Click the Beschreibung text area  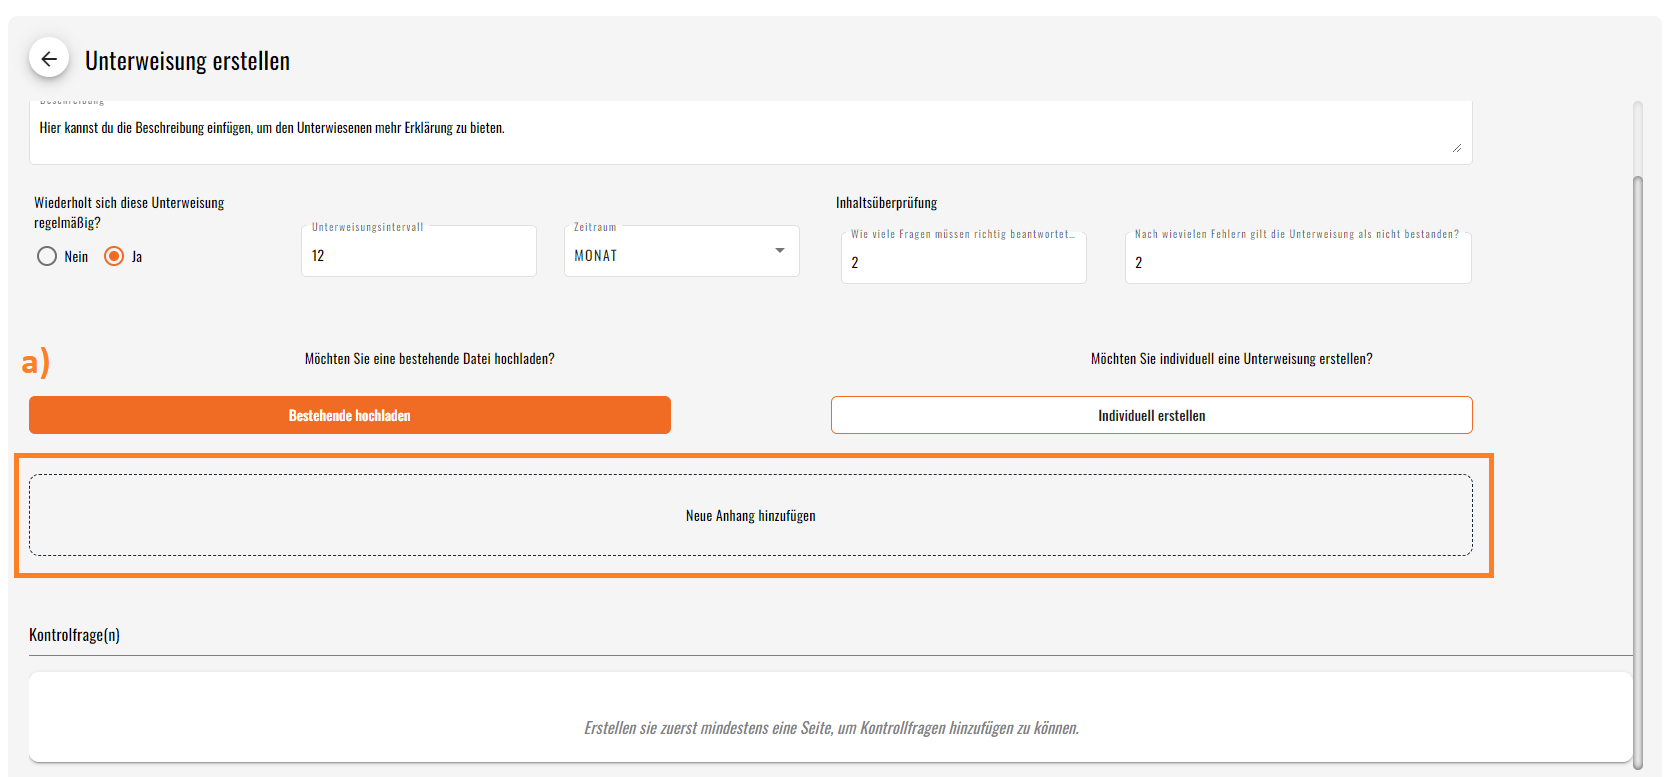tap(750, 132)
